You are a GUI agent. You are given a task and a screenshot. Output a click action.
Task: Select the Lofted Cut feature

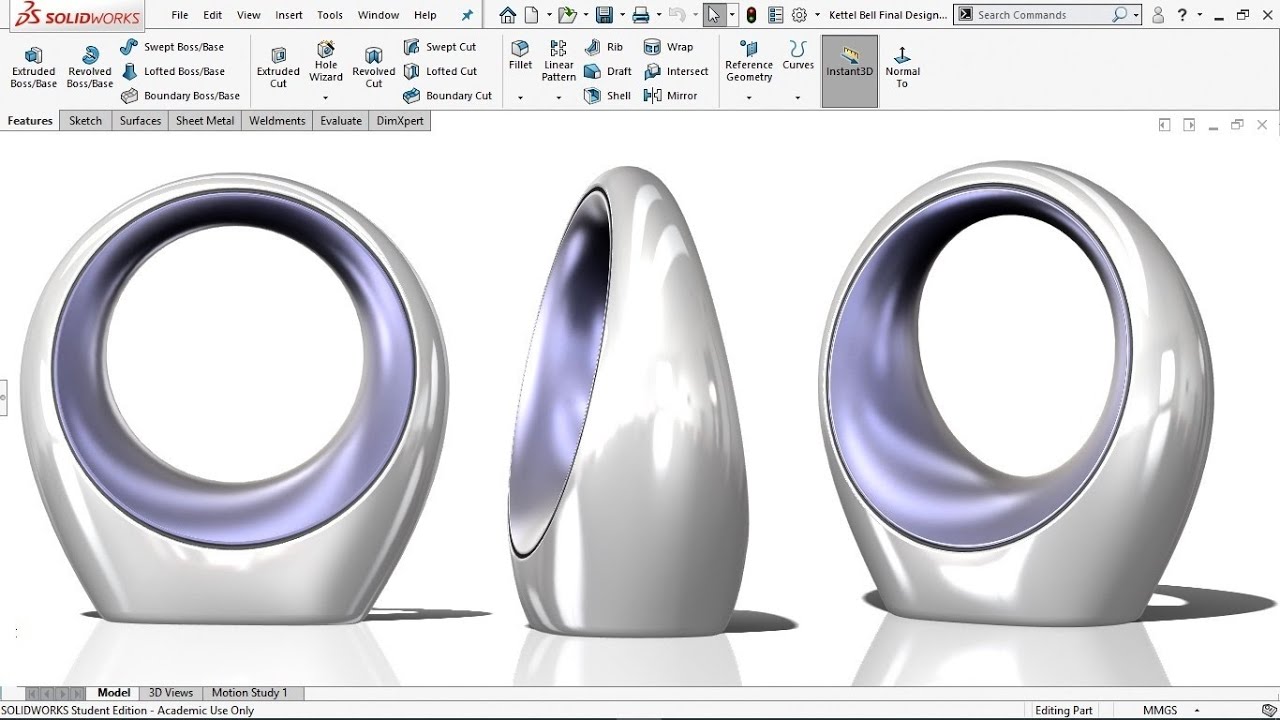point(440,71)
